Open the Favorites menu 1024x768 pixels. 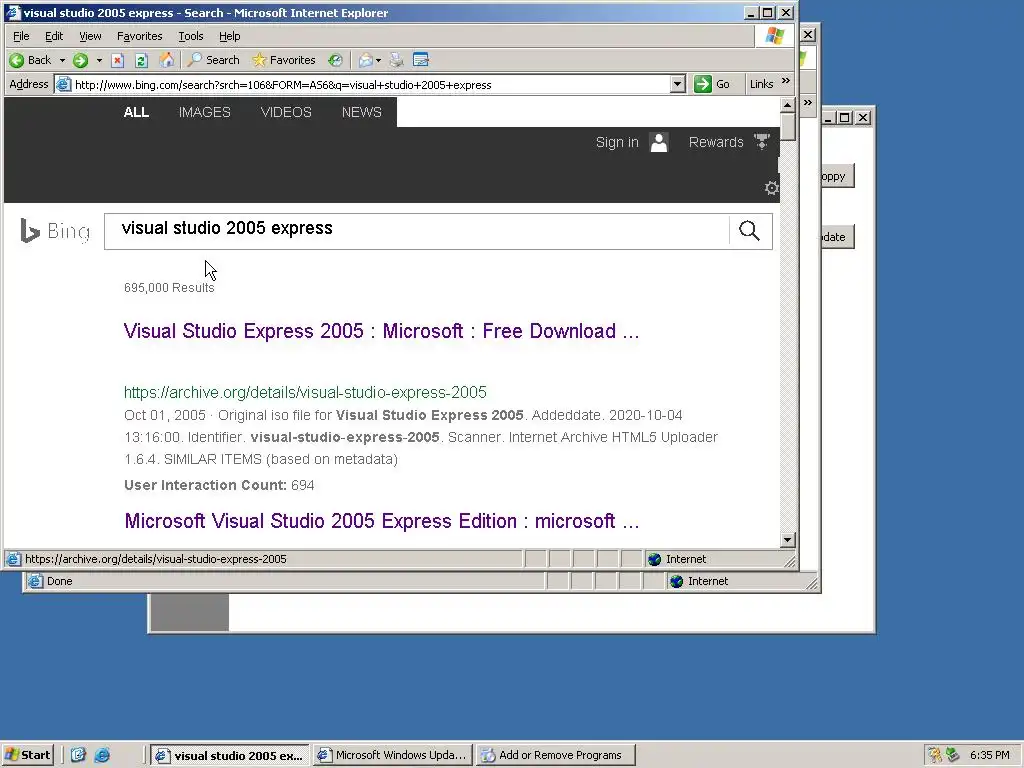(139, 36)
